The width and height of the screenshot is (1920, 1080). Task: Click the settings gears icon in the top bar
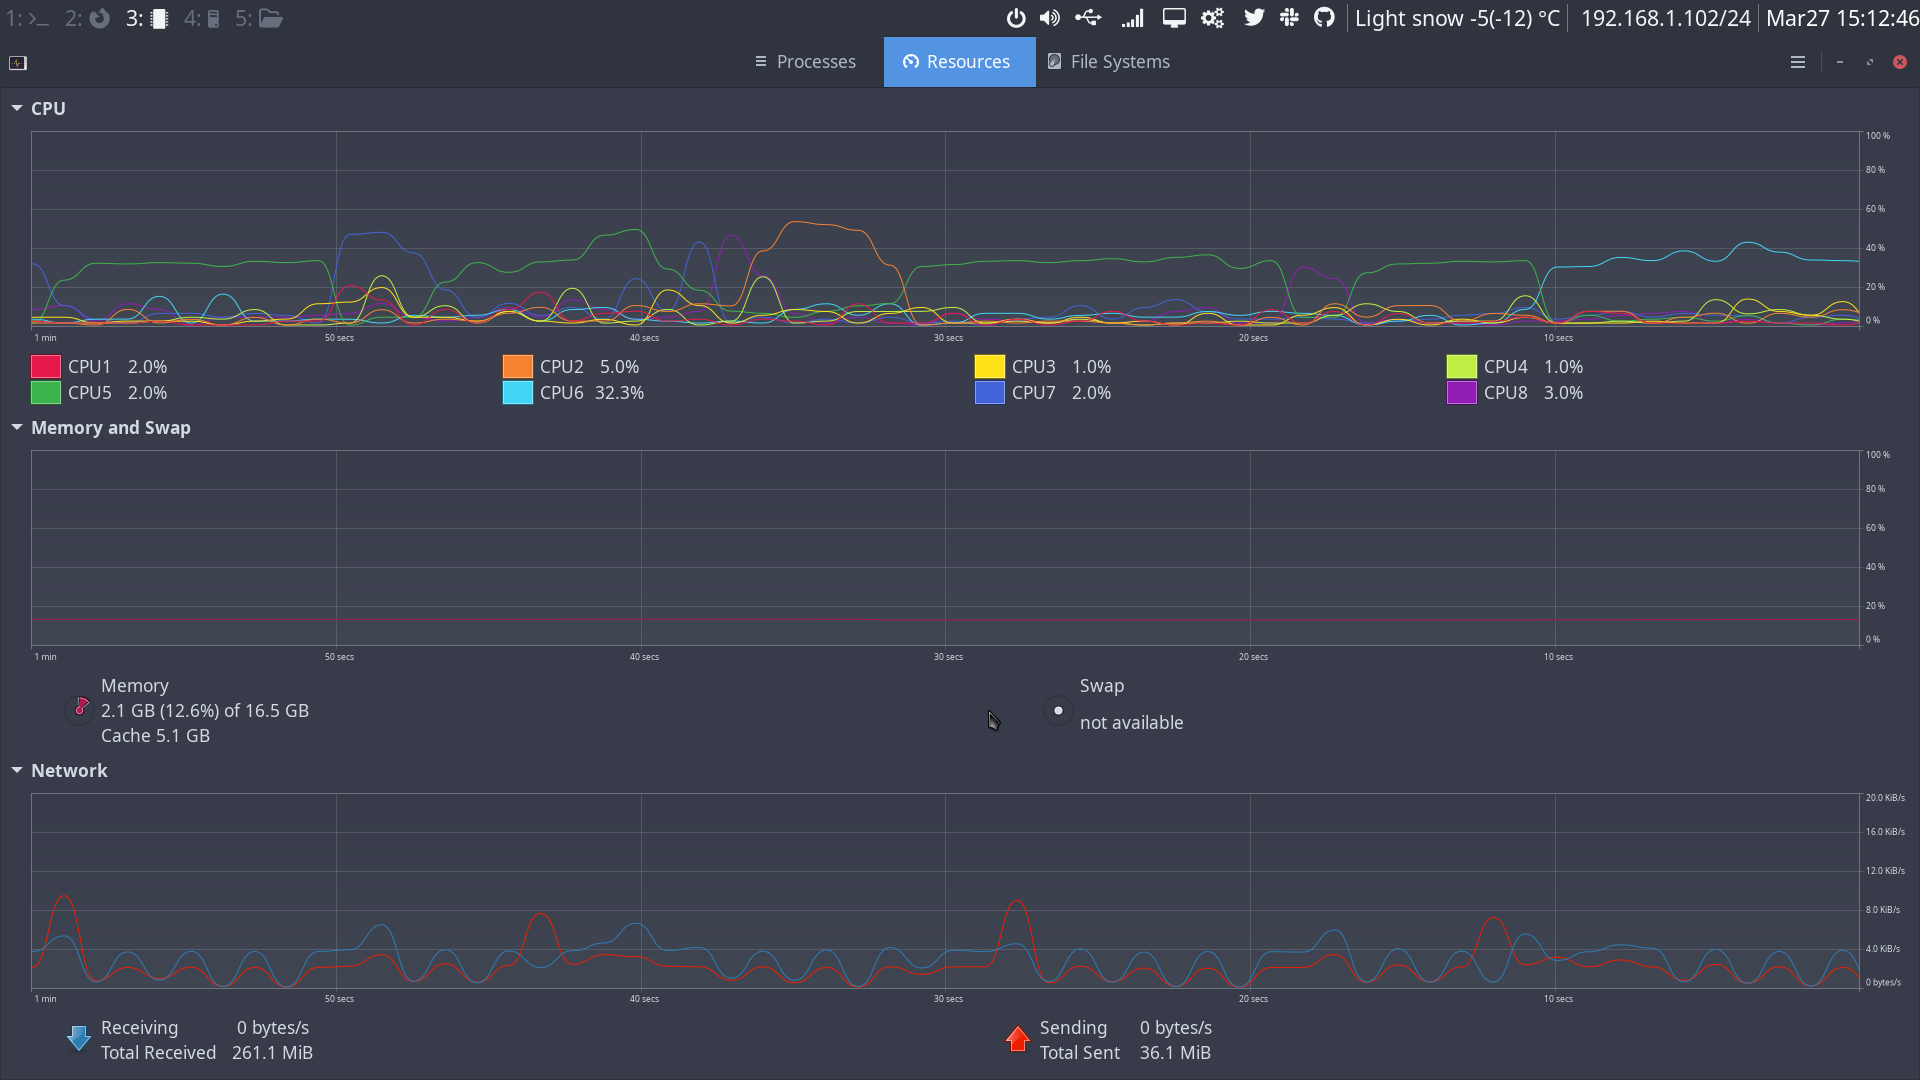tap(1213, 17)
